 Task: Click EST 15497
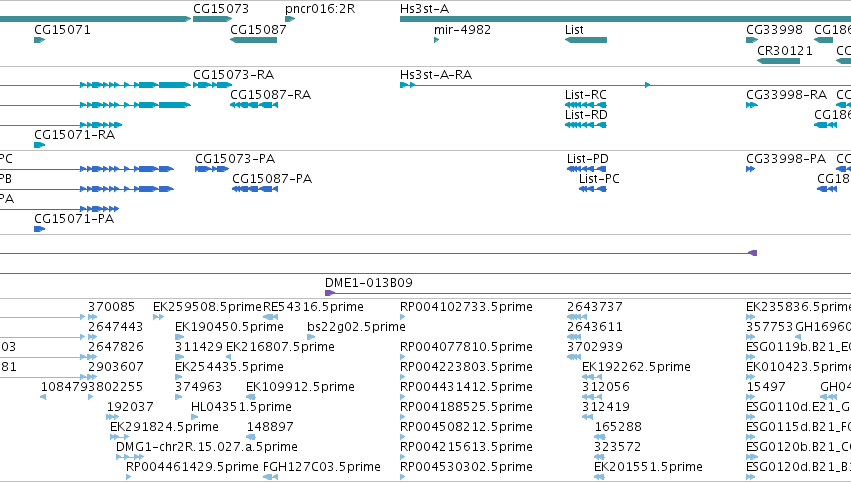coord(766,387)
